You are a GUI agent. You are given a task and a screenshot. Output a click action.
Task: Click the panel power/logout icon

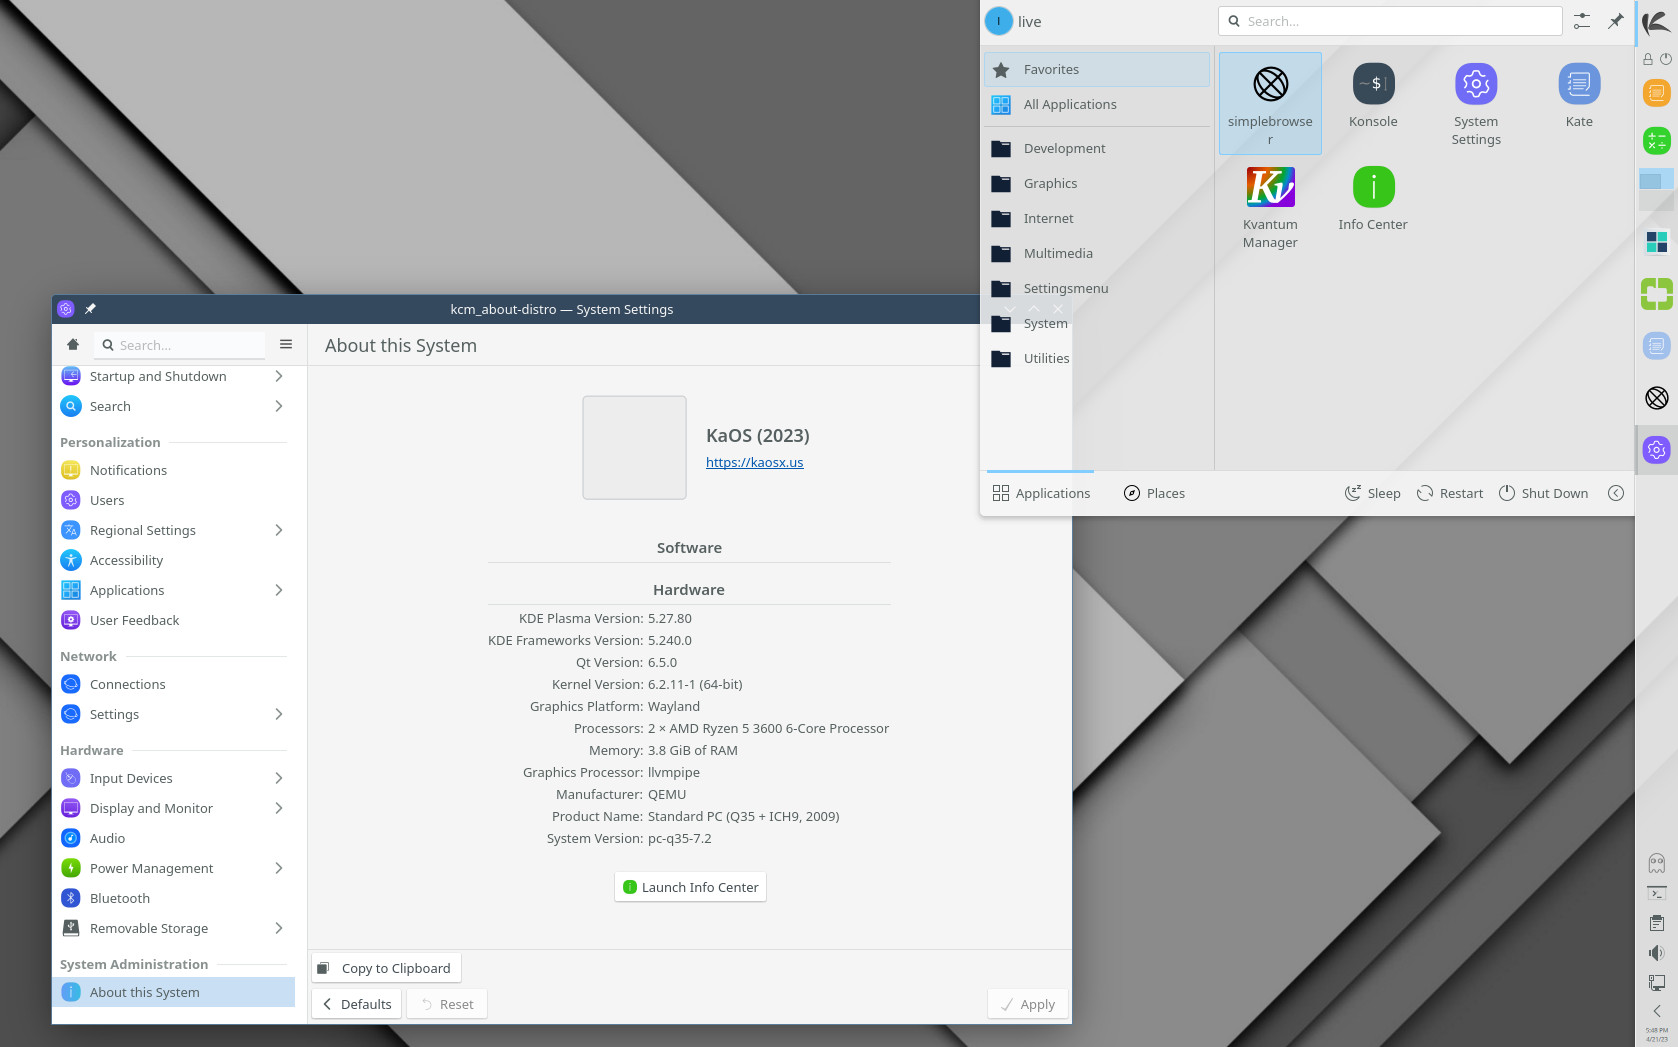1666,59
